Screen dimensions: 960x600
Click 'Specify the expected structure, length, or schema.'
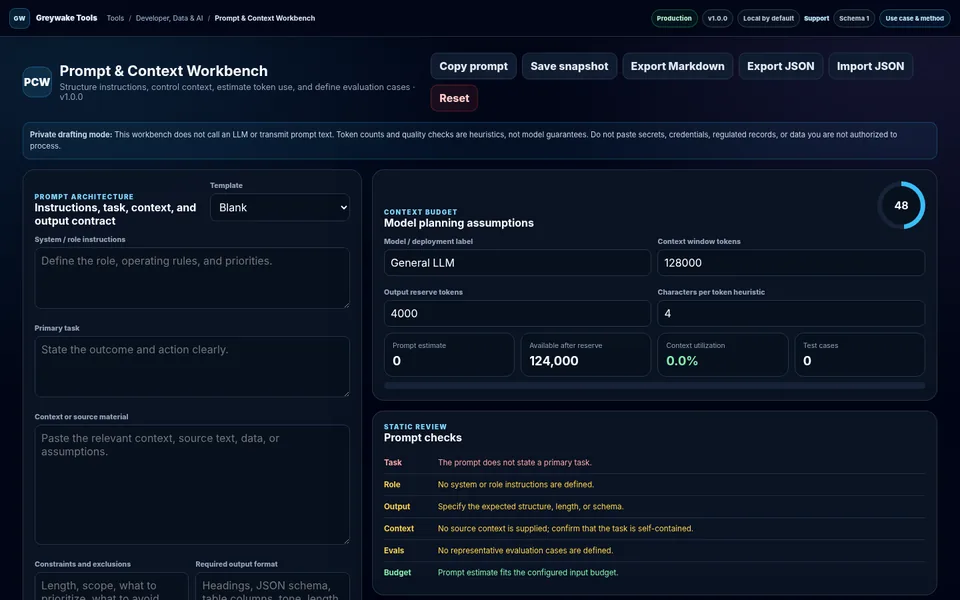(x=531, y=506)
